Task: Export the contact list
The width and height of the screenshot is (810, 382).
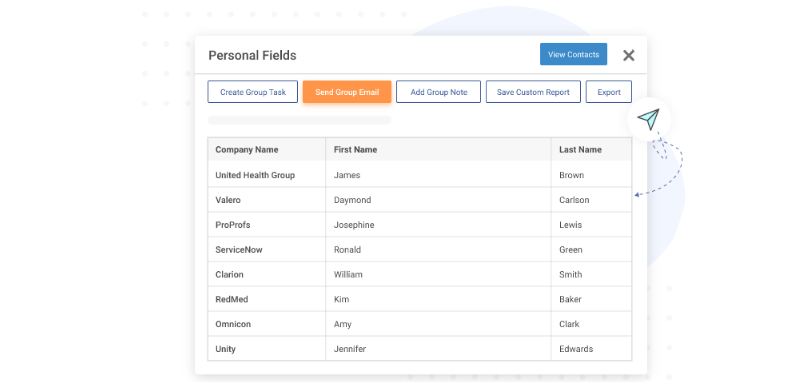Action: [x=609, y=92]
